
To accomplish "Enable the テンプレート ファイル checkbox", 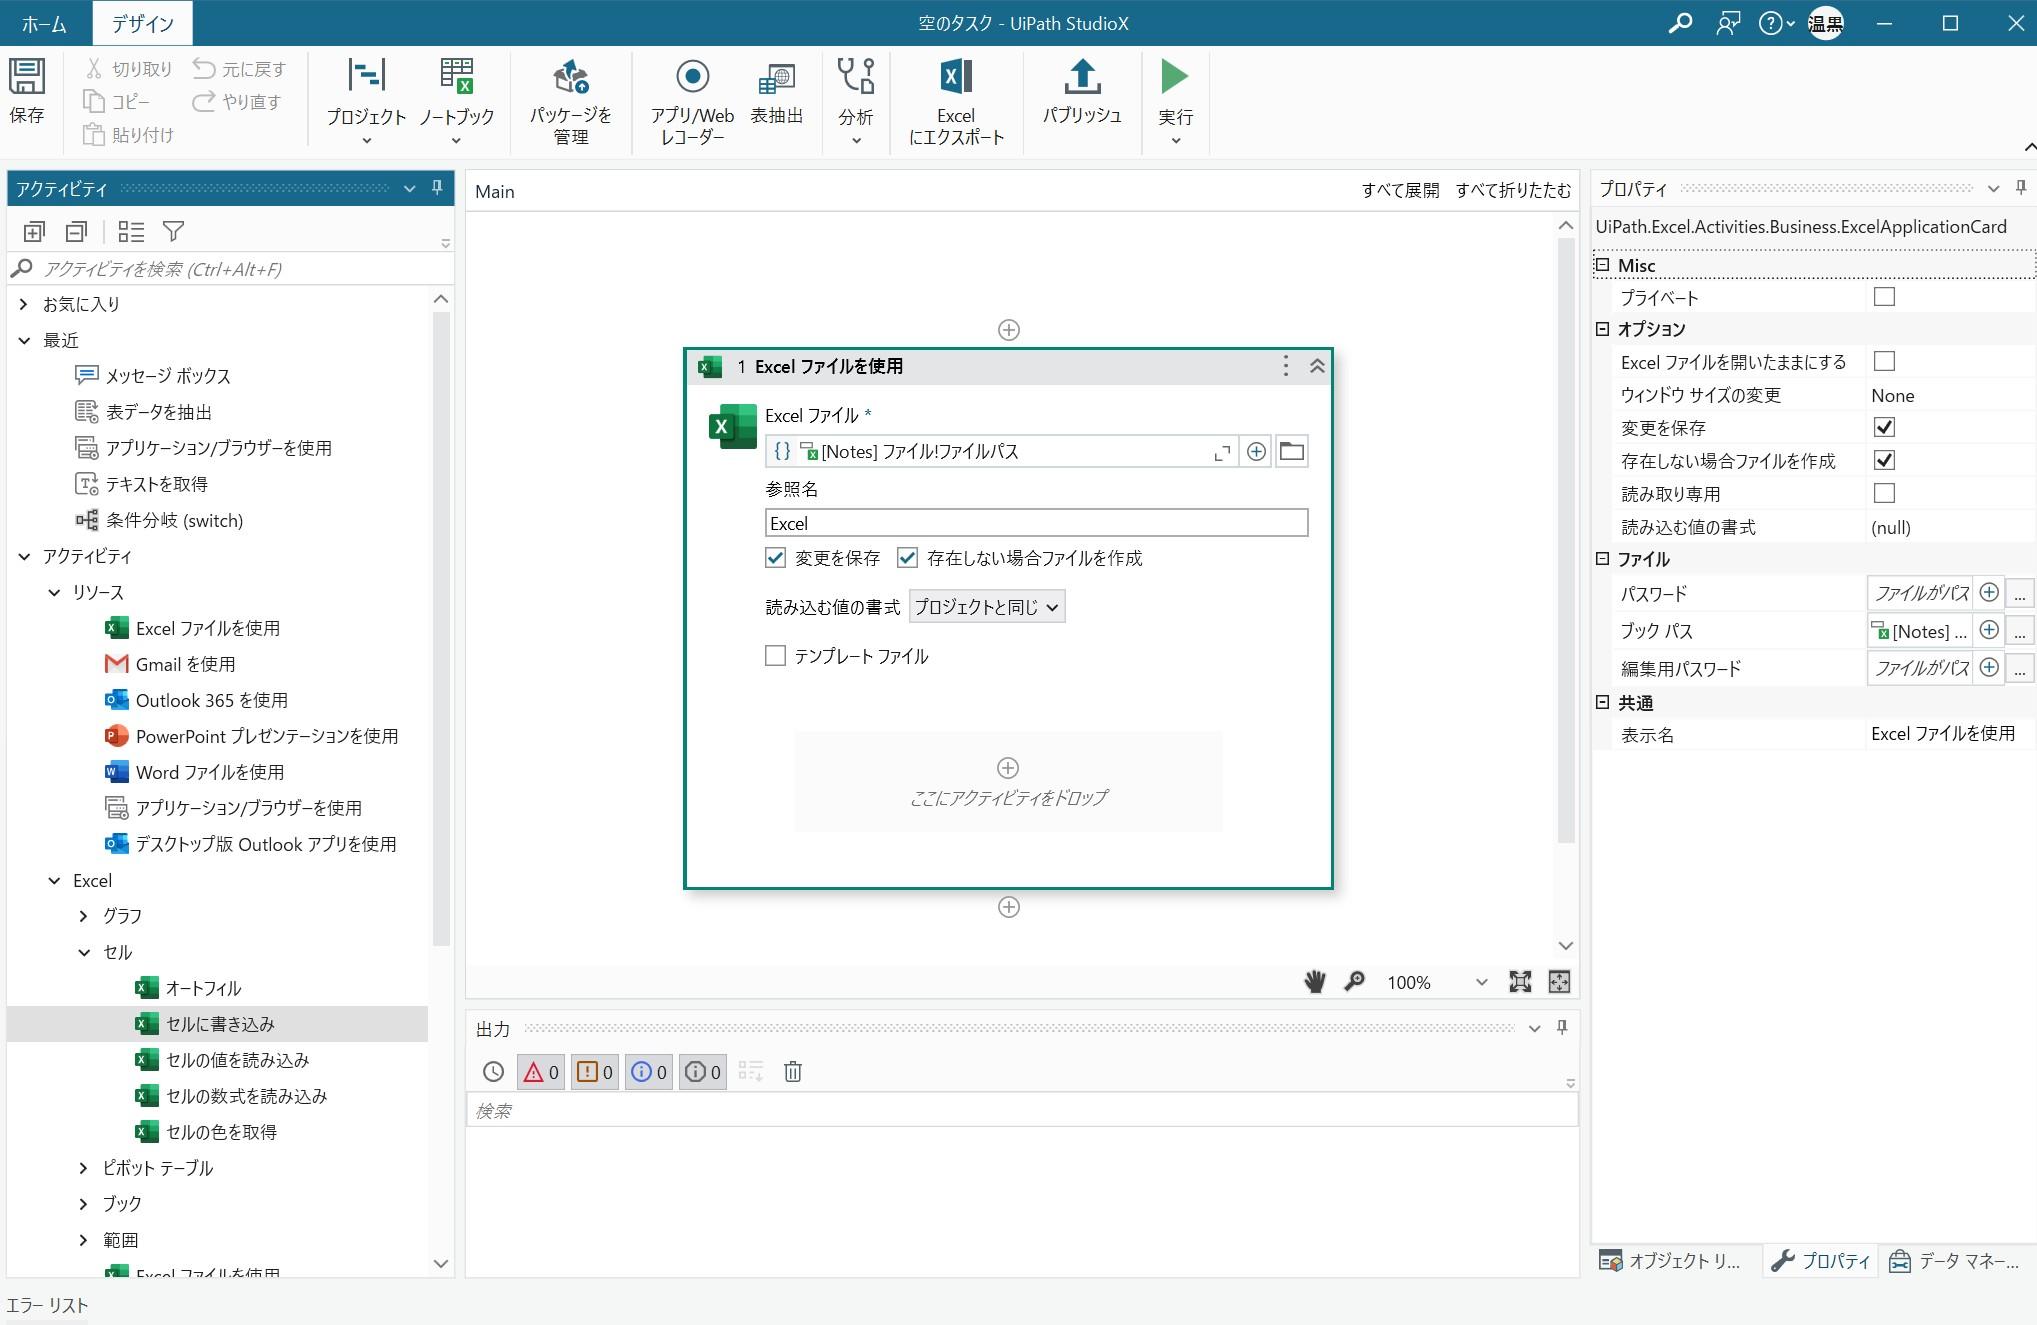I will click(x=775, y=656).
